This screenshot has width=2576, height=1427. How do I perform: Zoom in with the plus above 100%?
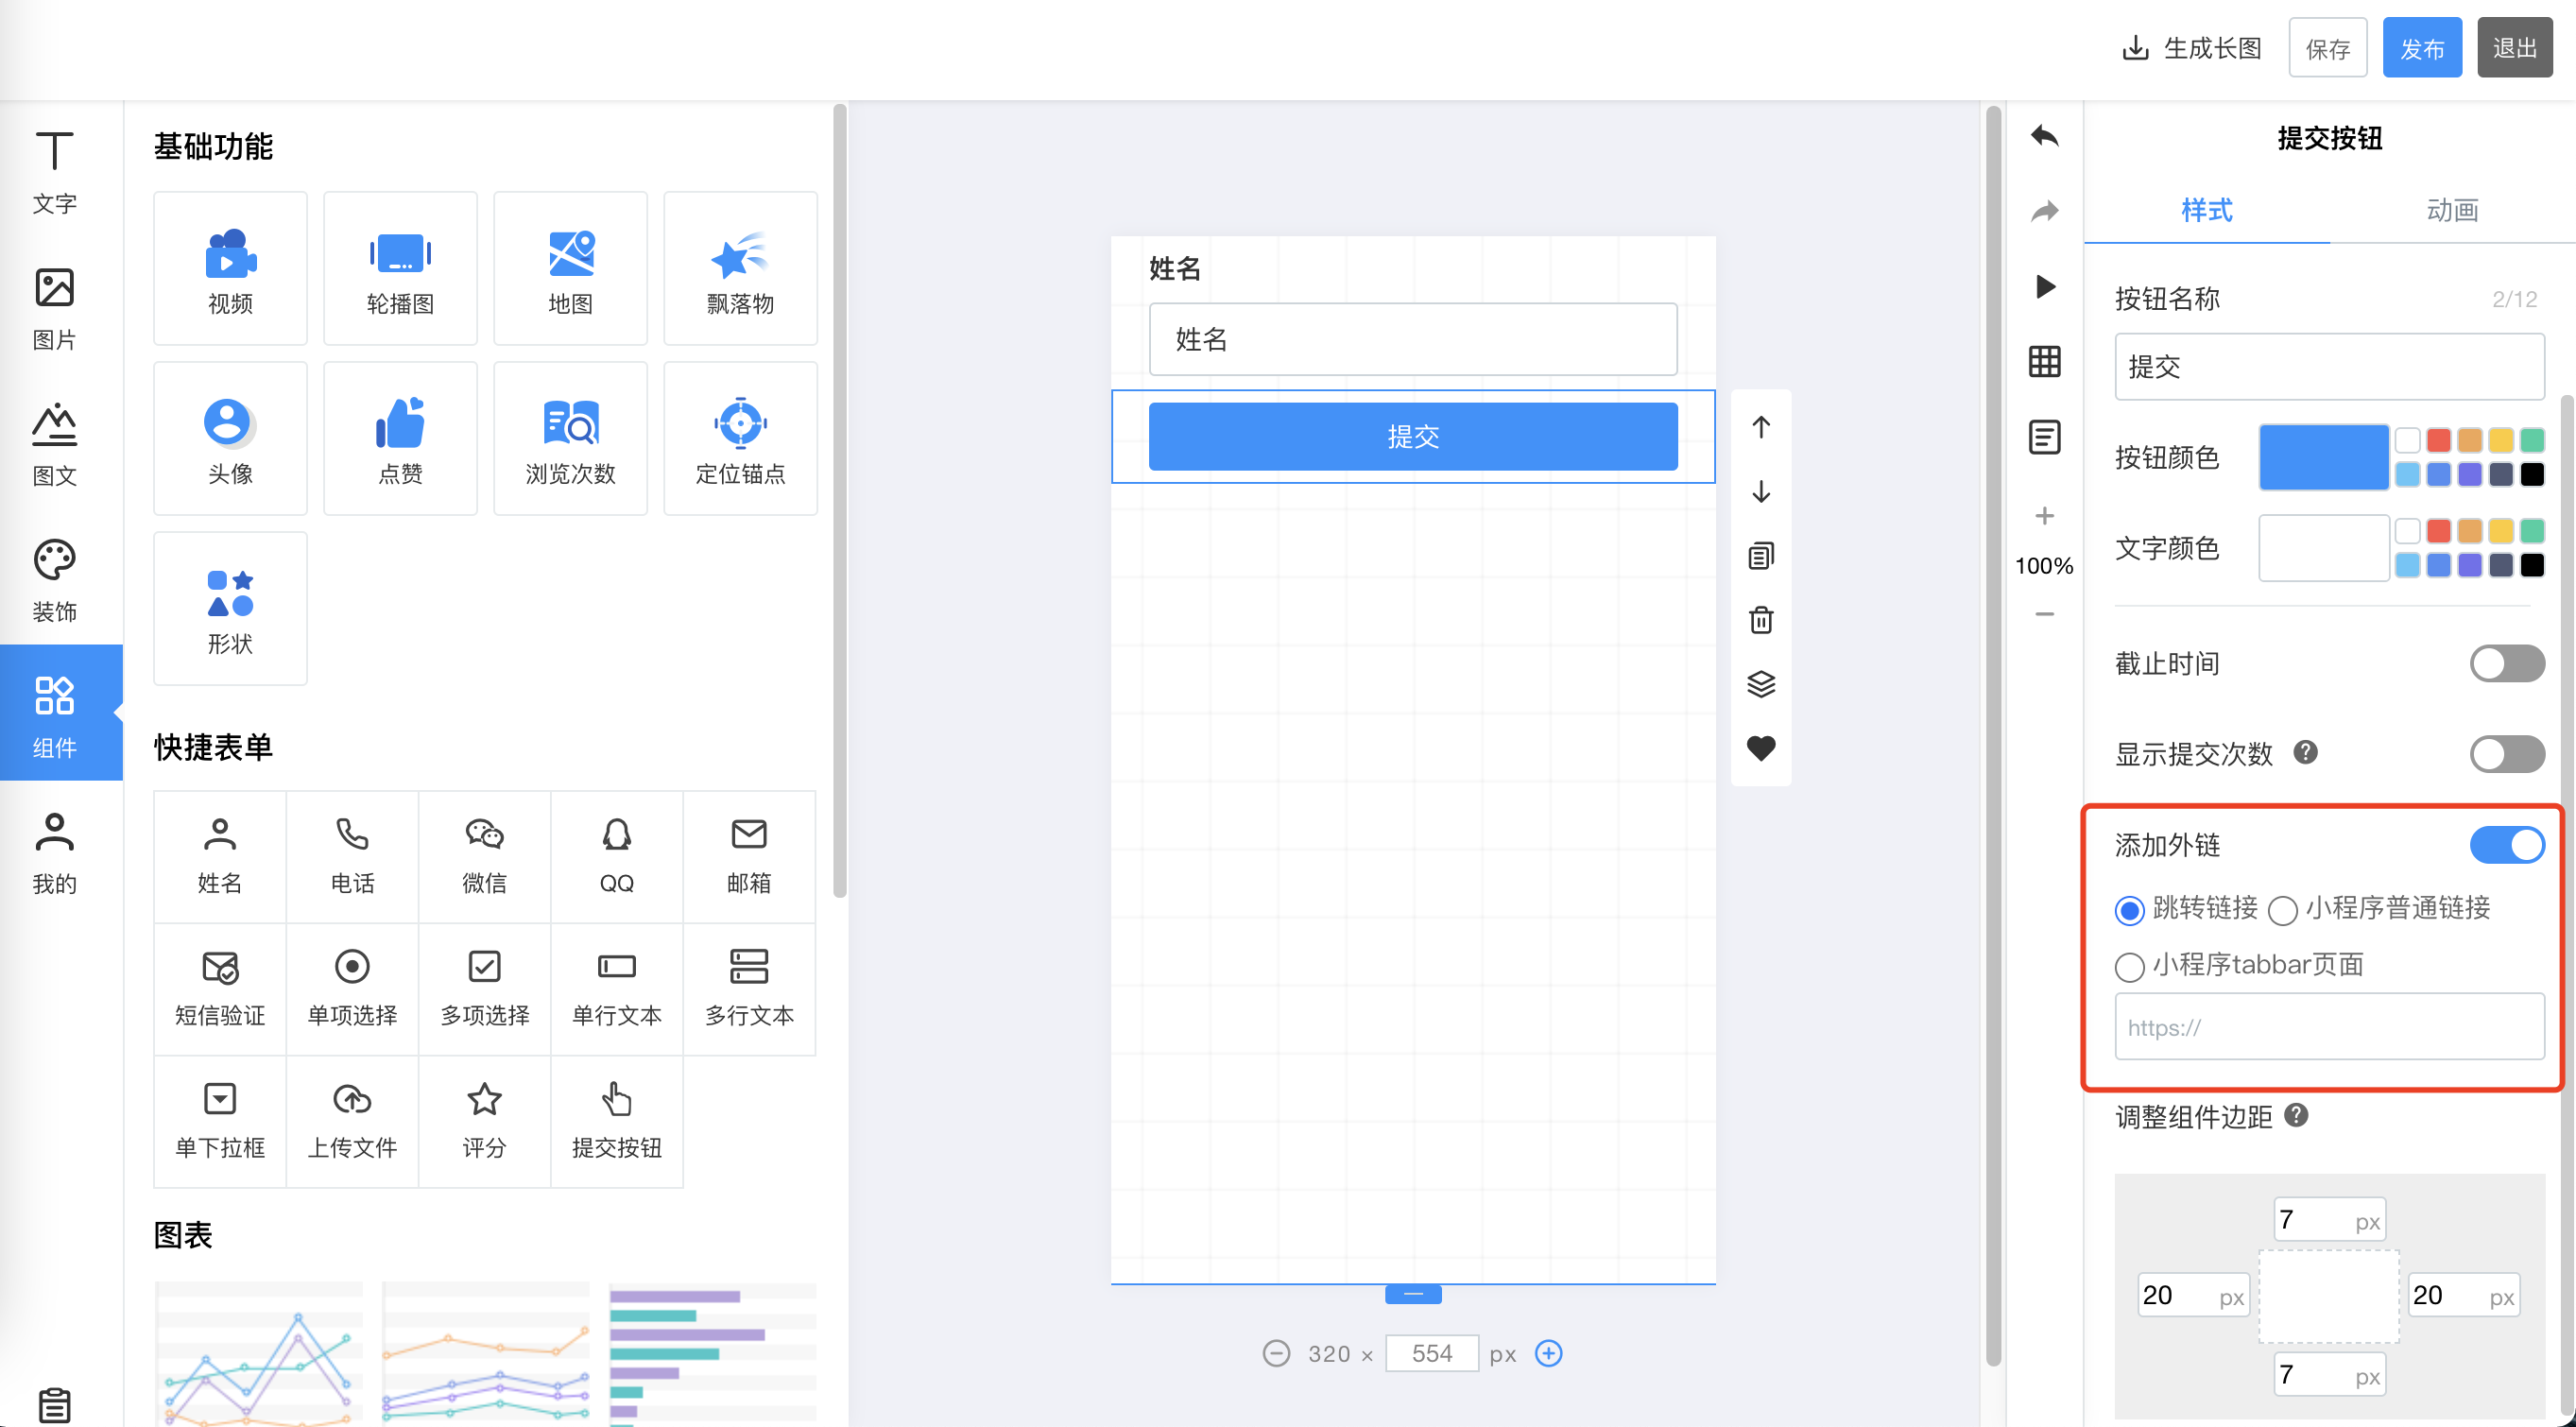(2044, 516)
